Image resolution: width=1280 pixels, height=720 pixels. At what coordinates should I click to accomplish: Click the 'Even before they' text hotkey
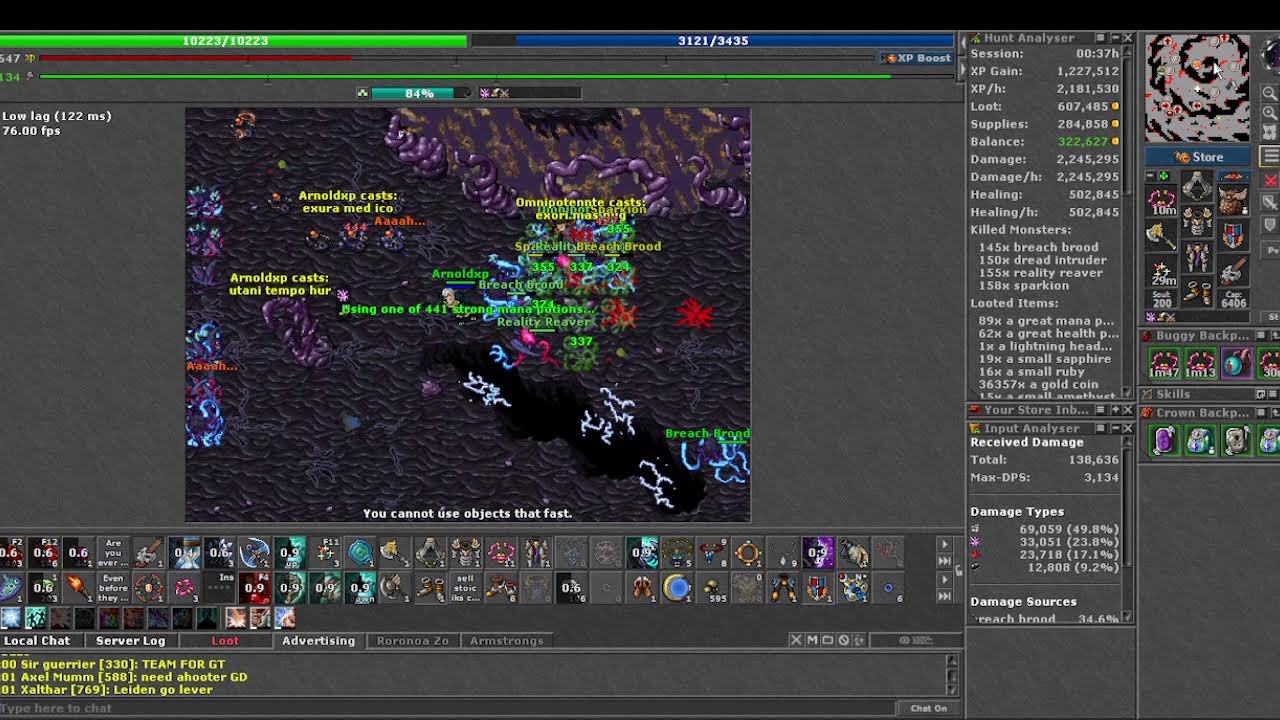click(112, 586)
